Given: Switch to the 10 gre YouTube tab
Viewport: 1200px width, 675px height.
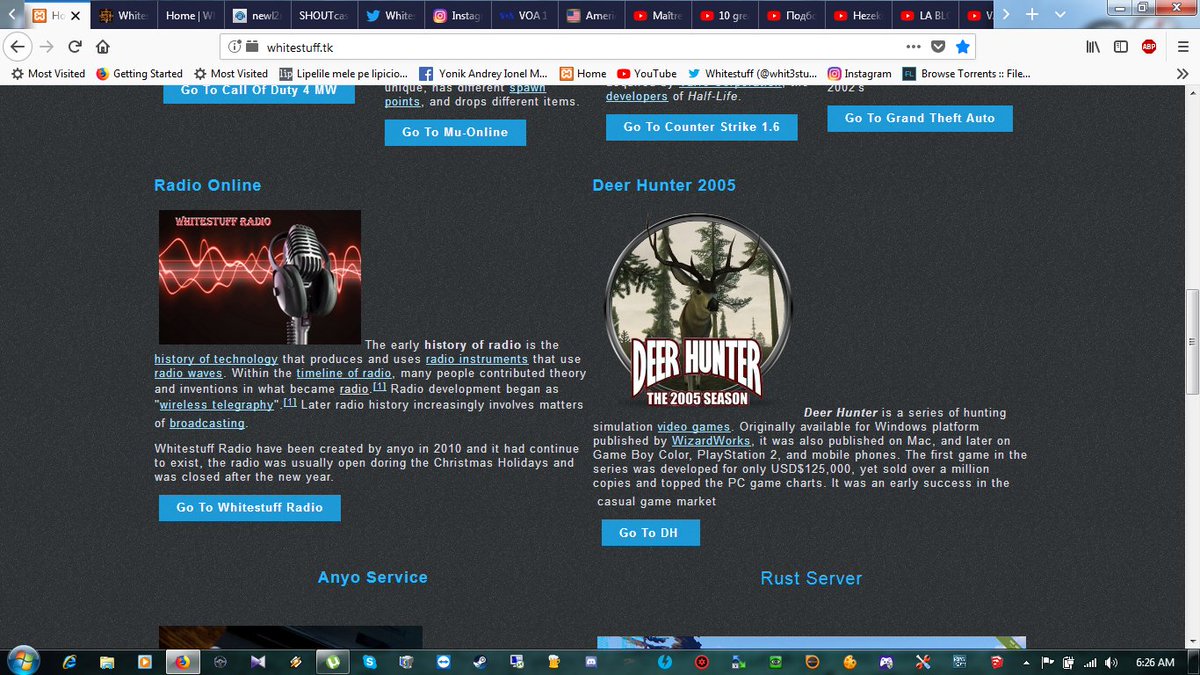Looking at the screenshot, I should (725, 16).
